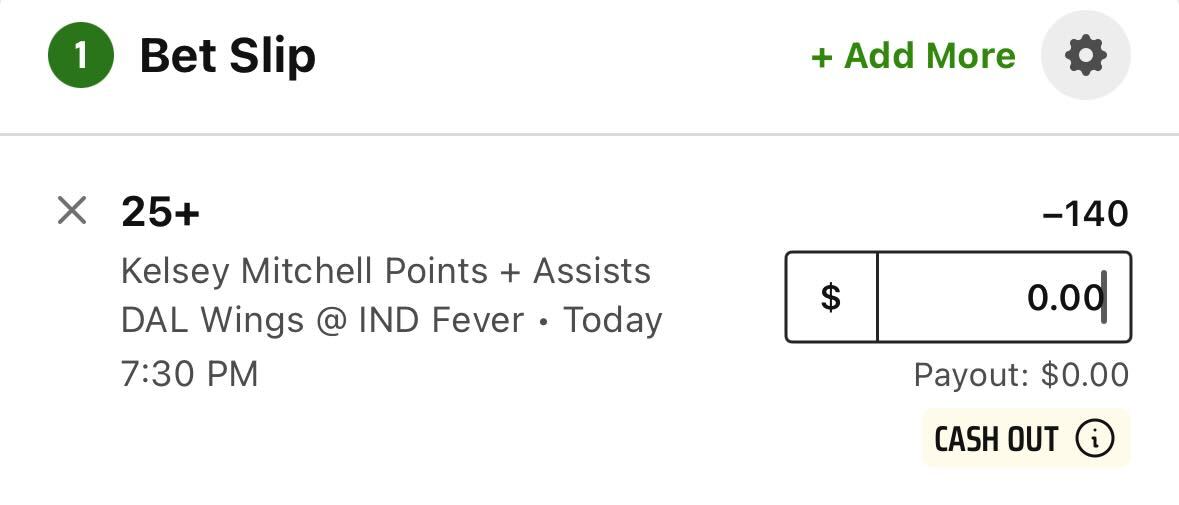
Task: Click the Today game date label
Action: [613, 321]
